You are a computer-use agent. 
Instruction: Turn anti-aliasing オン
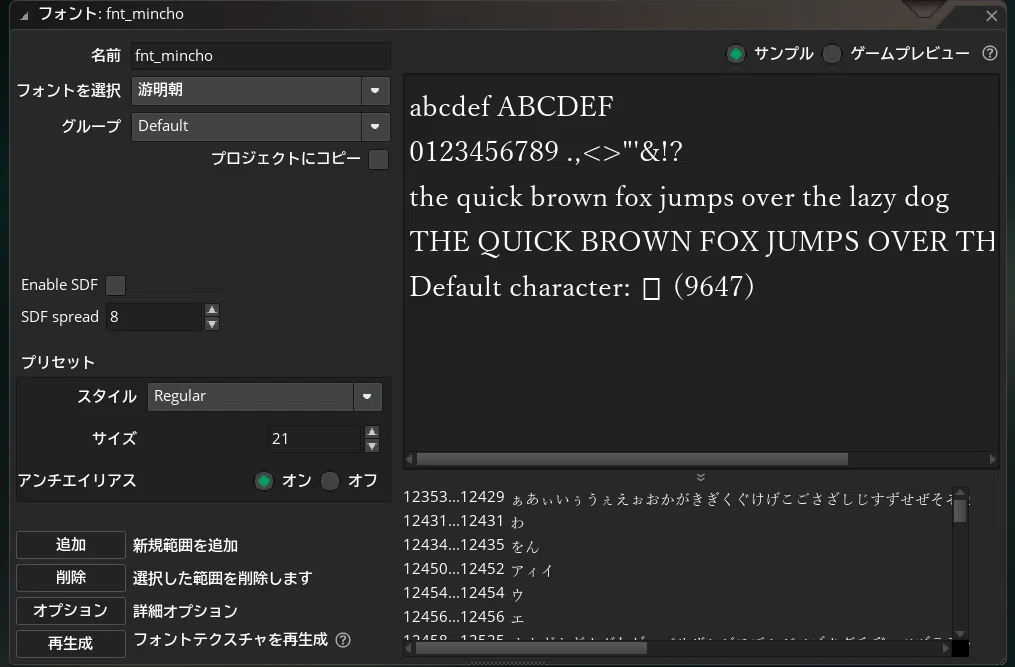(264, 480)
